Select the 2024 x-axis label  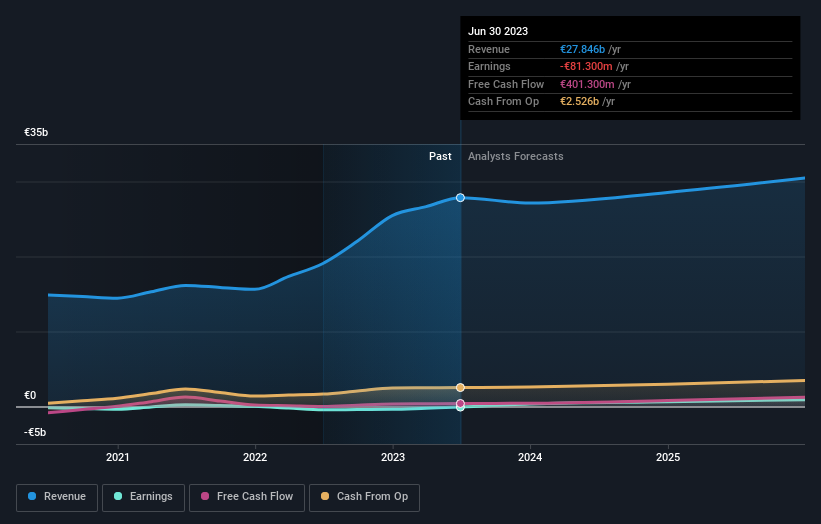[x=530, y=457]
